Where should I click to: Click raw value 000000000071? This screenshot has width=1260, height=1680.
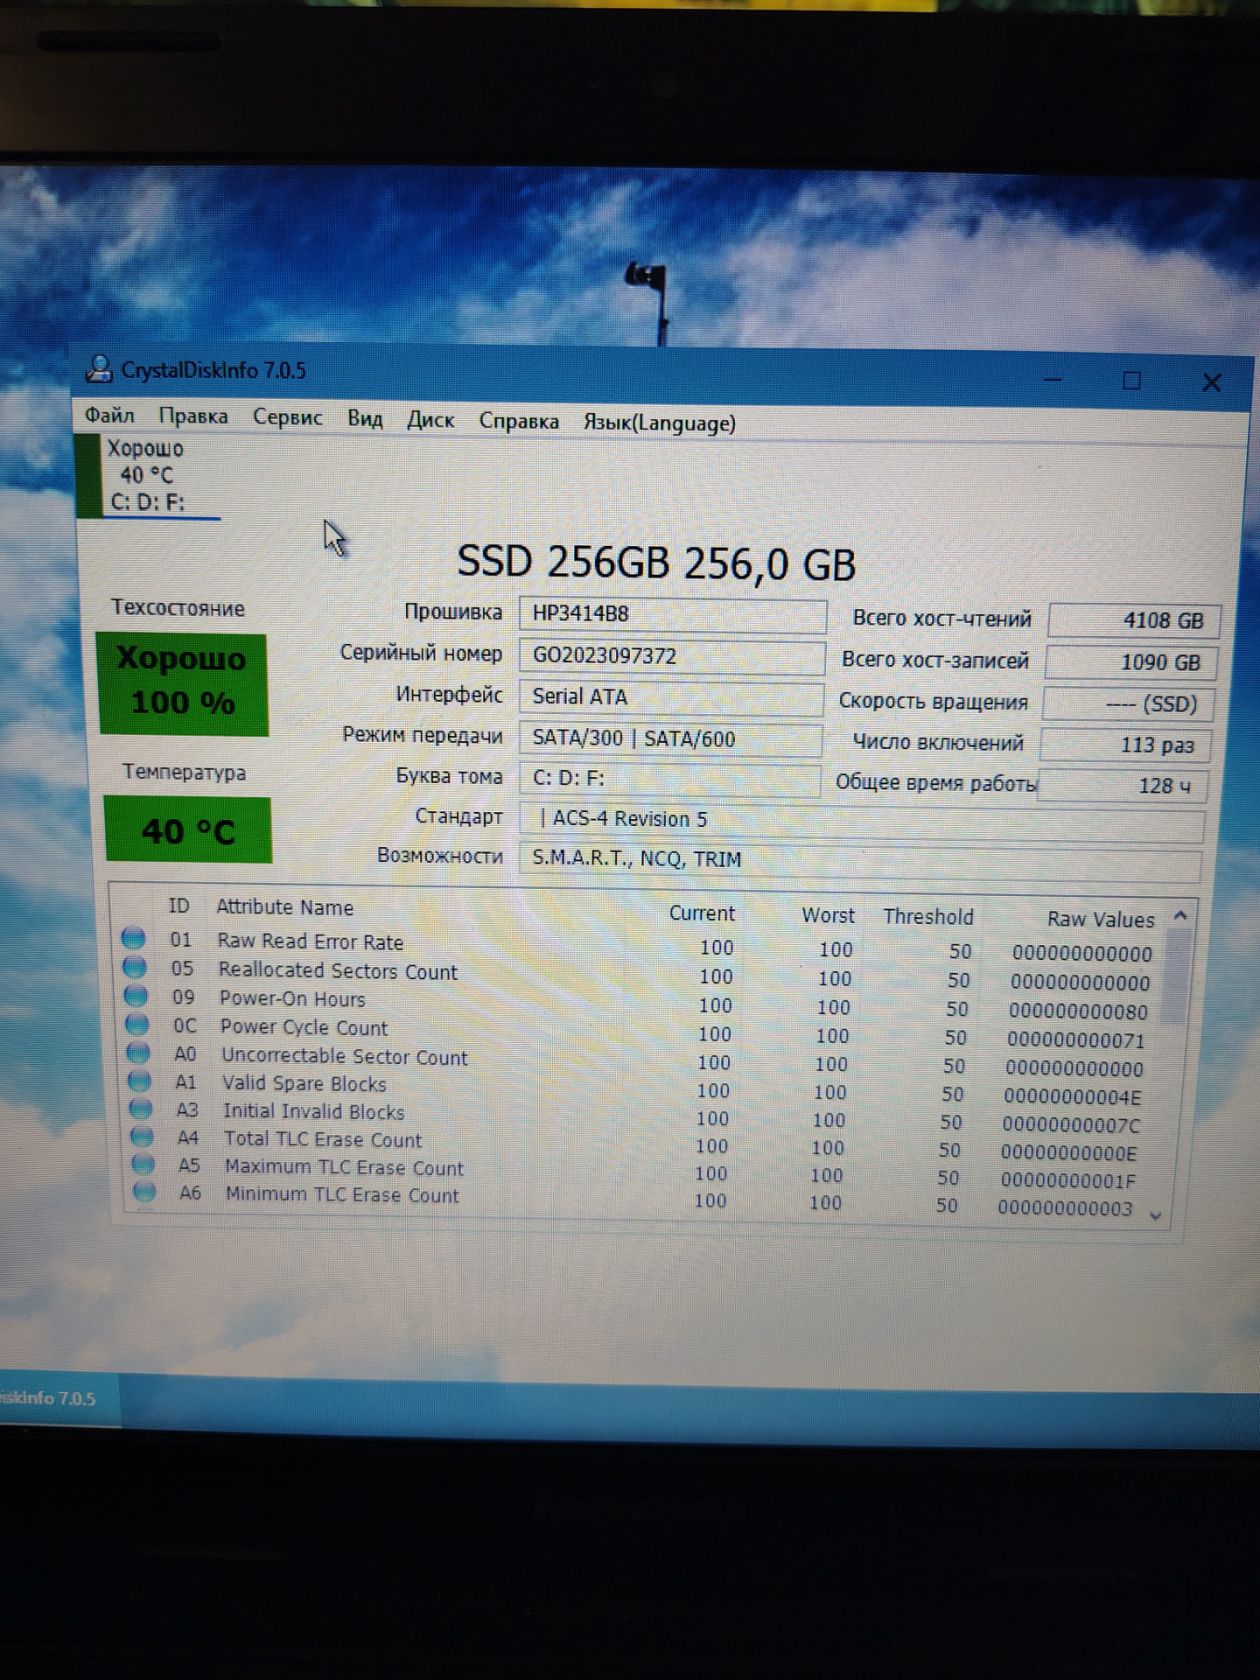(1076, 1040)
